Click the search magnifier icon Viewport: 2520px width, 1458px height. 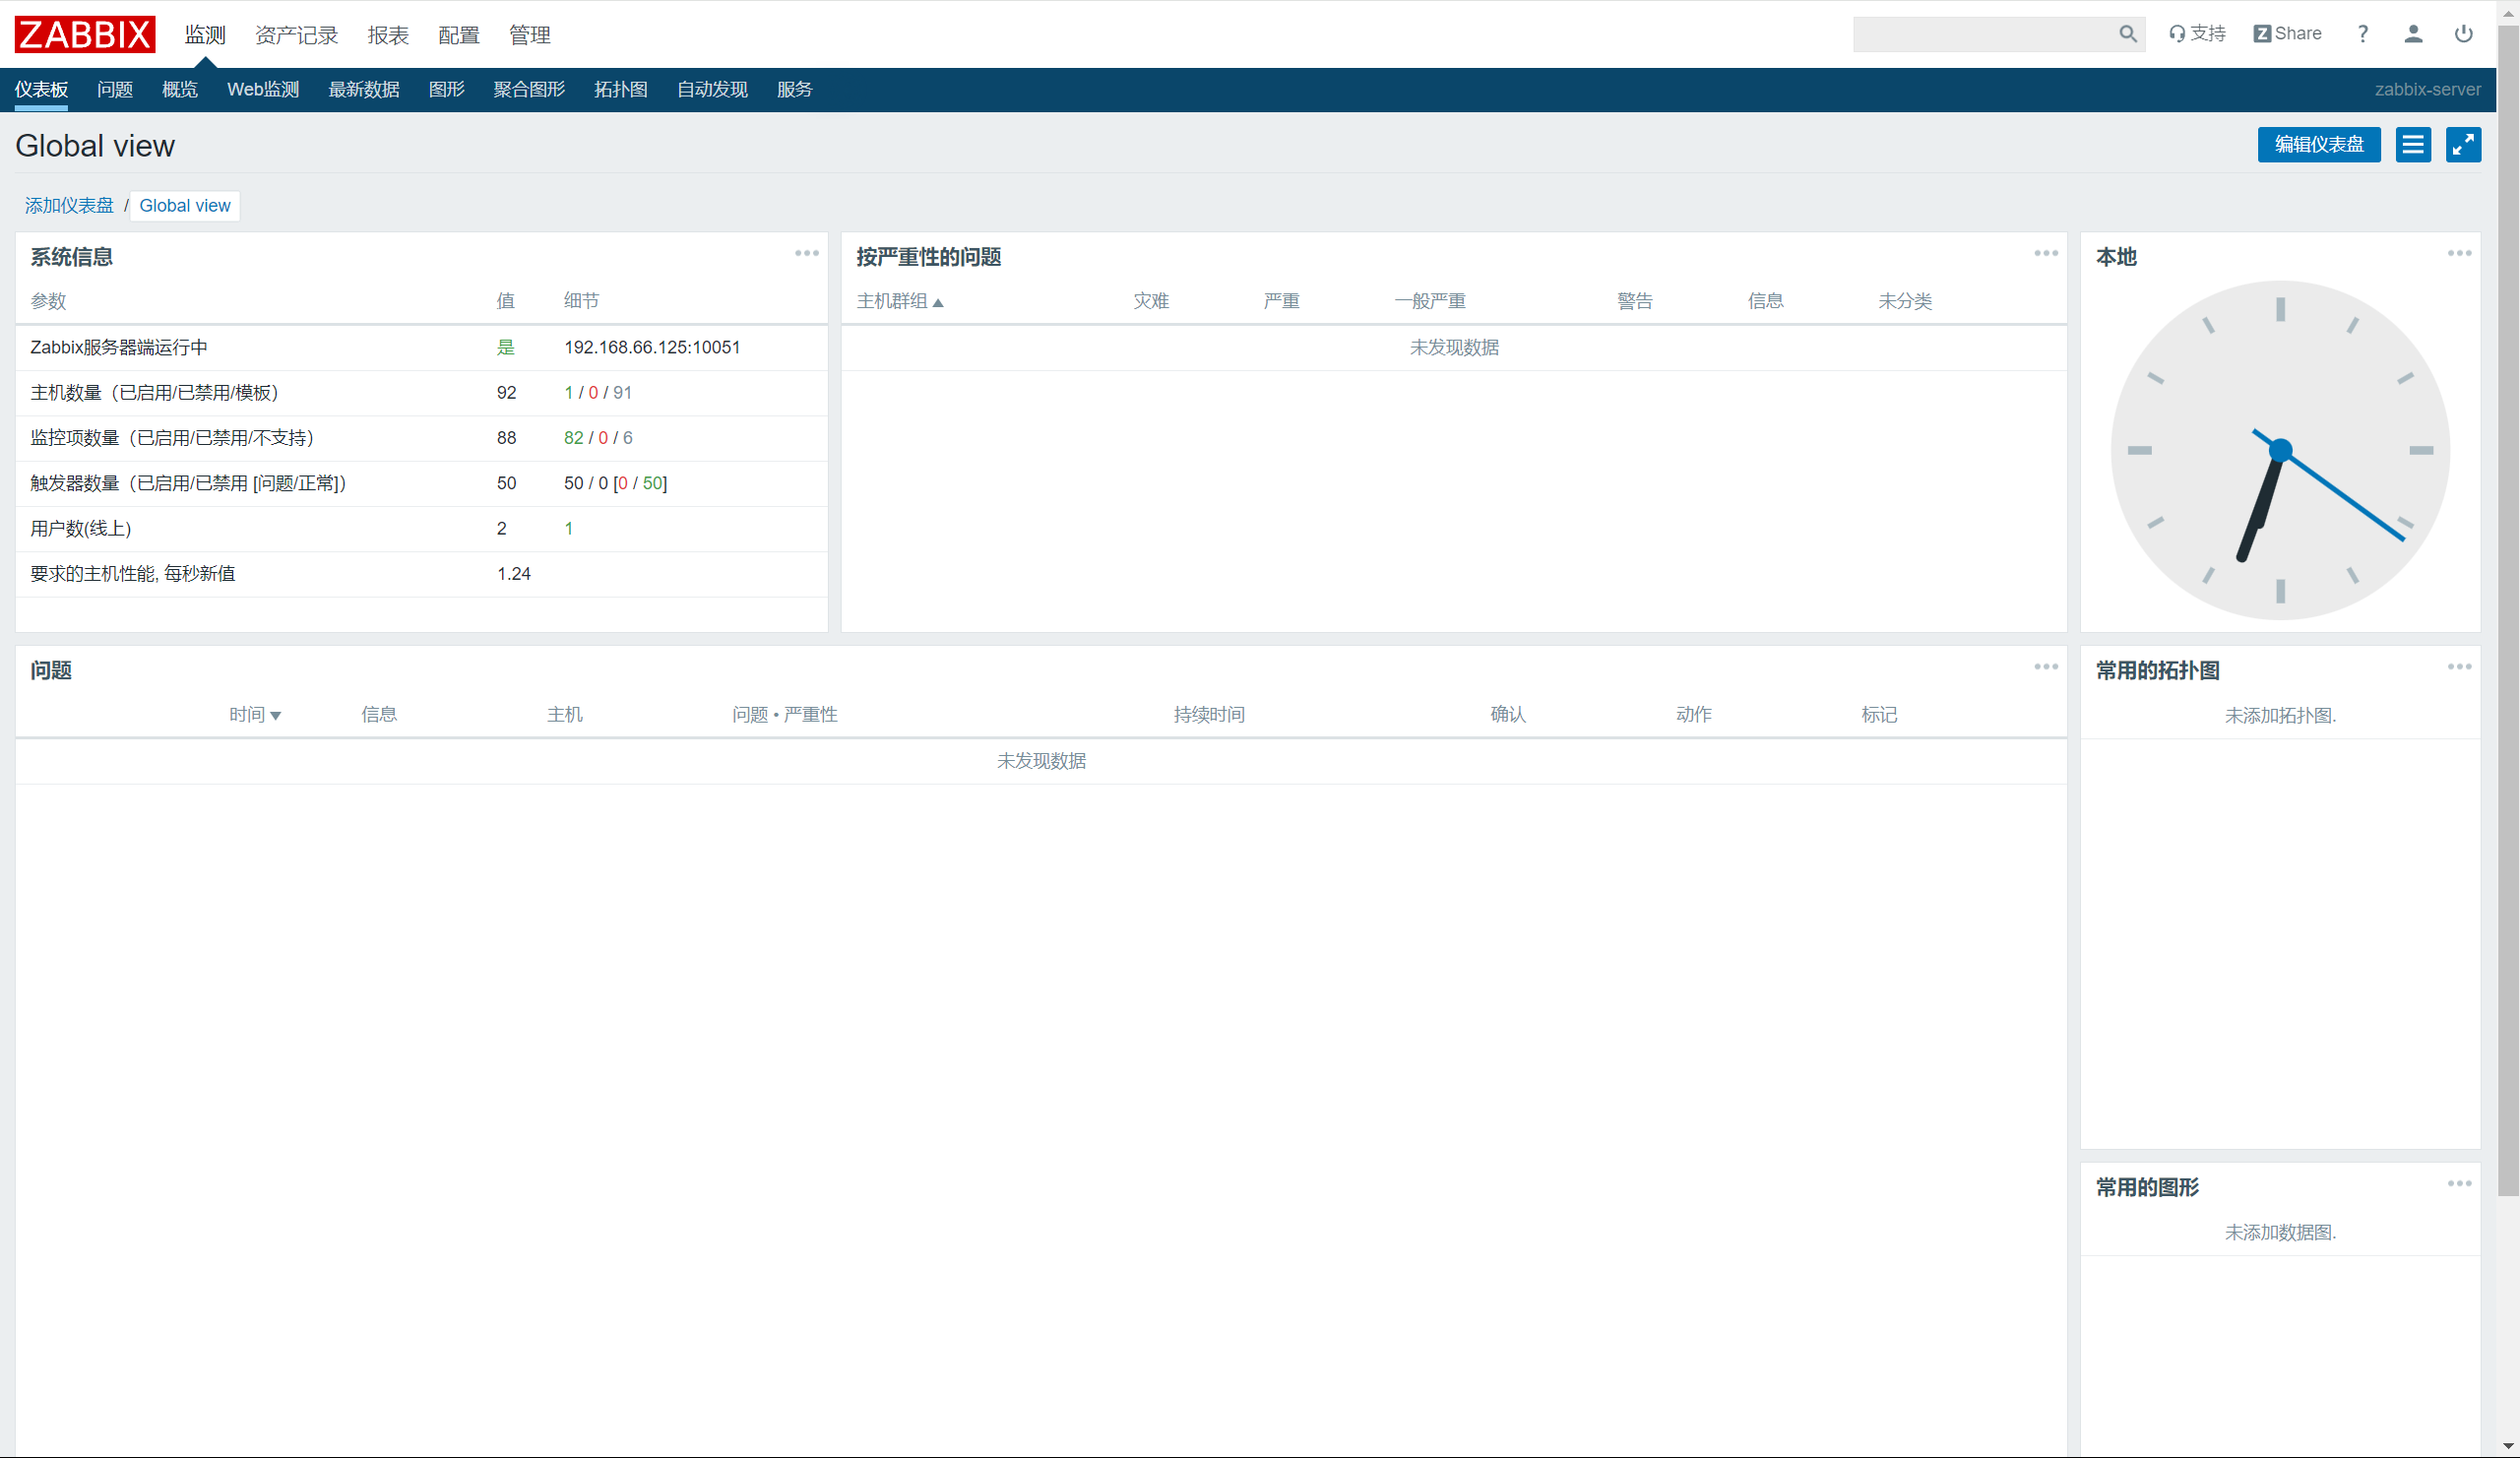coord(2127,34)
